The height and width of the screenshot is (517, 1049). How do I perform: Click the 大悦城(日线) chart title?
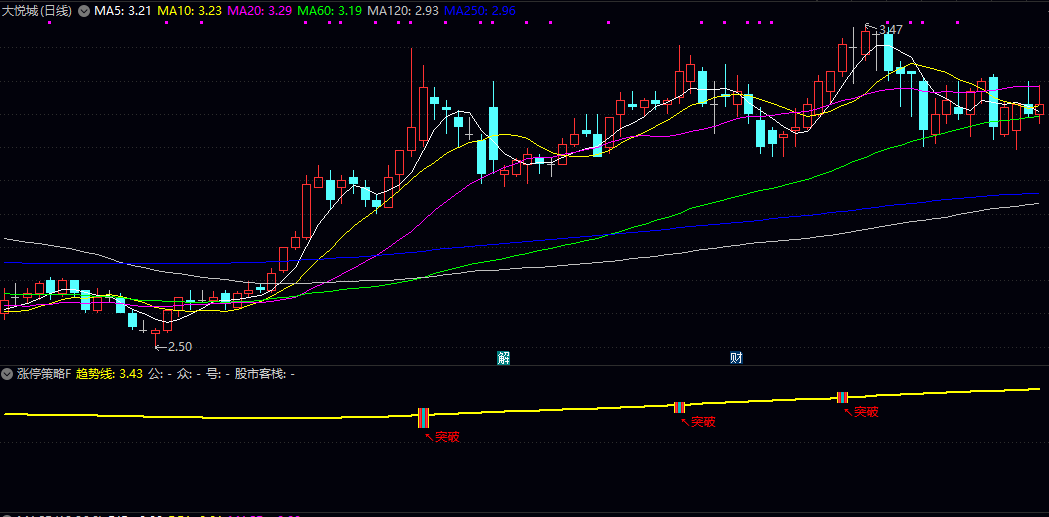[x=38, y=10]
